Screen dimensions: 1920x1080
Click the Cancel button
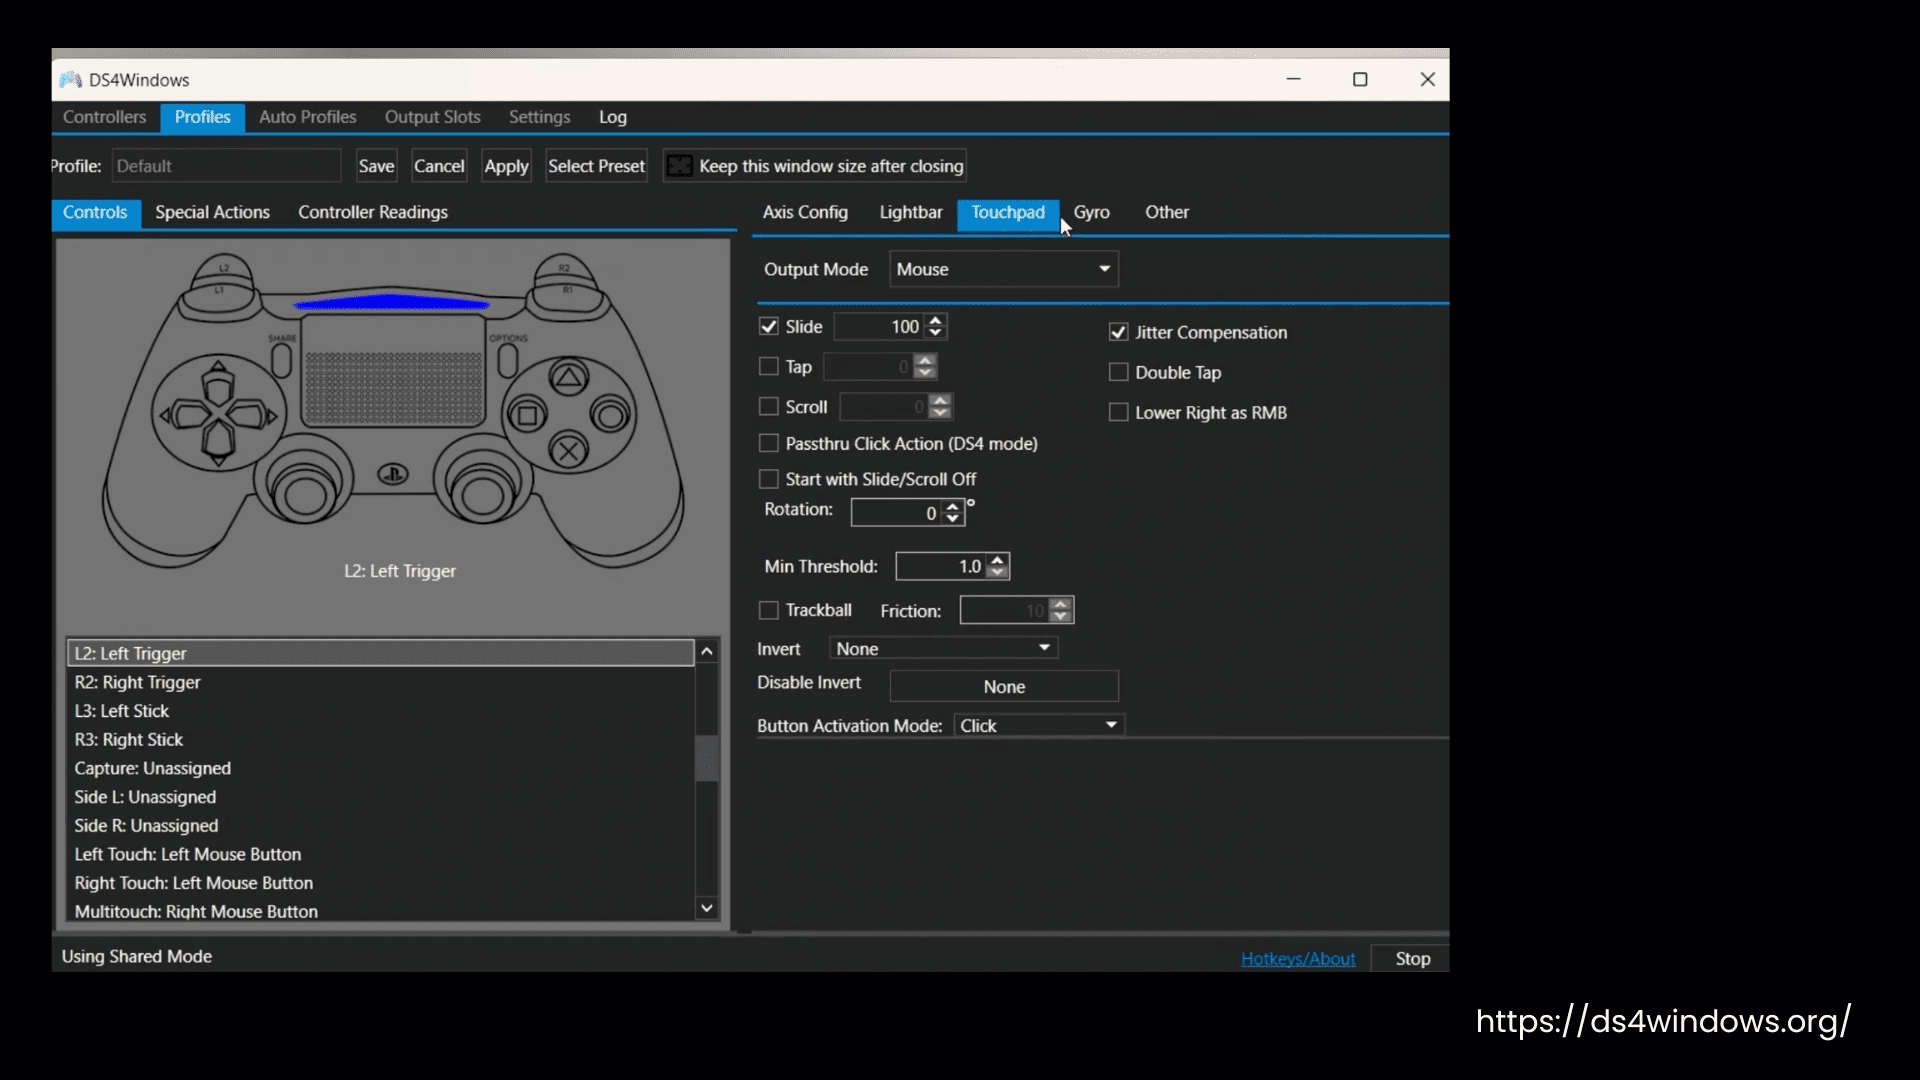tap(439, 166)
